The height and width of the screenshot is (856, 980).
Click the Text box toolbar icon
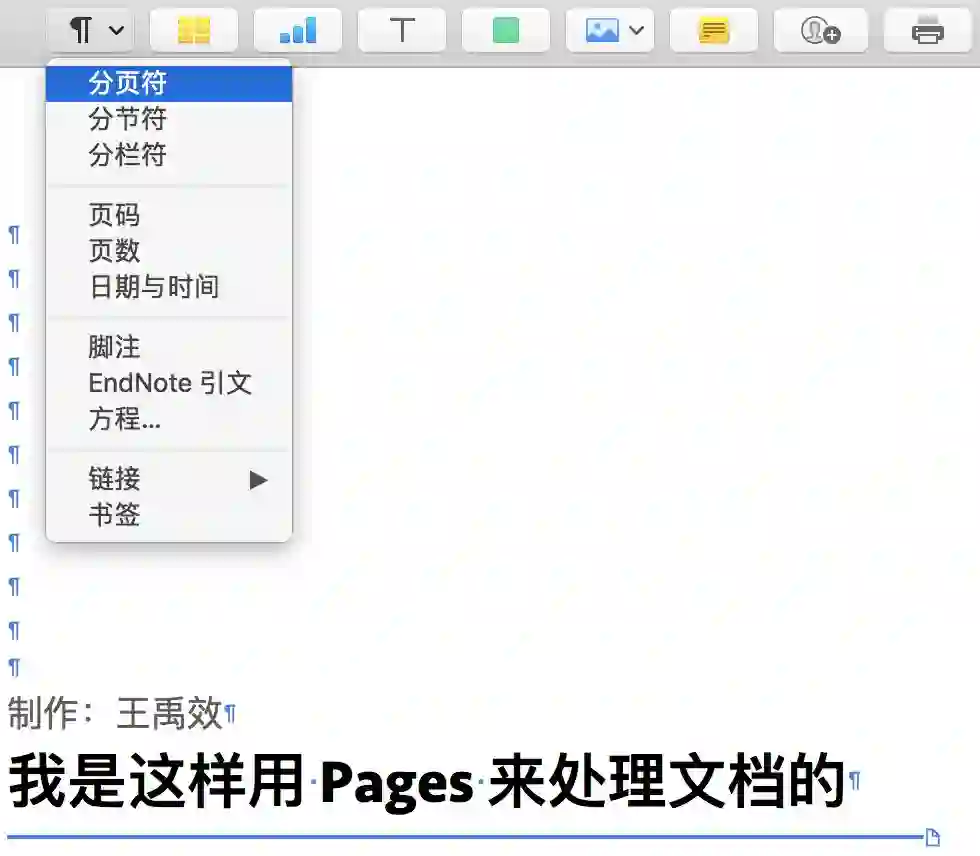pos(402,30)
